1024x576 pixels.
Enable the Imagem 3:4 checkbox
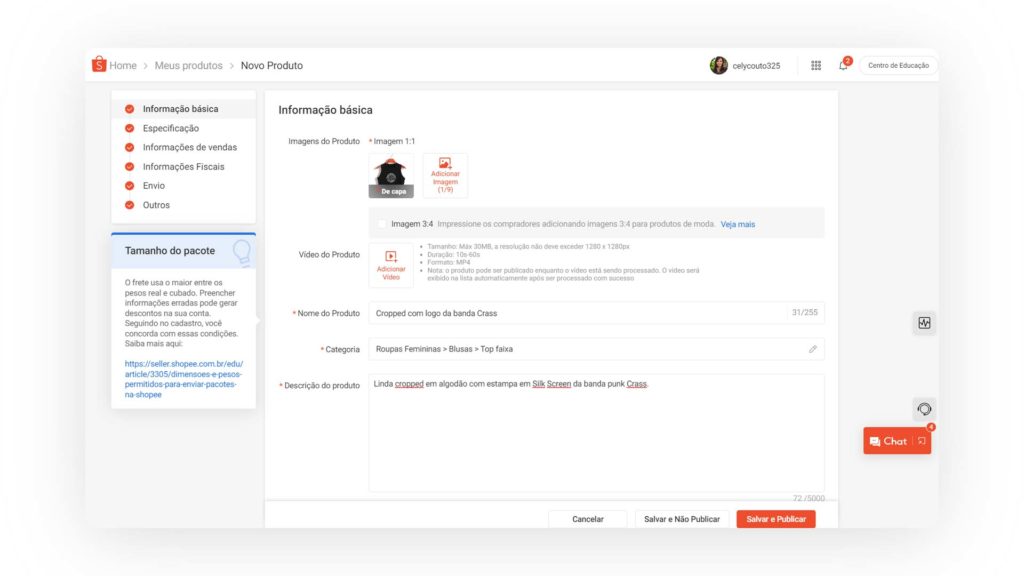coord(382,224)
